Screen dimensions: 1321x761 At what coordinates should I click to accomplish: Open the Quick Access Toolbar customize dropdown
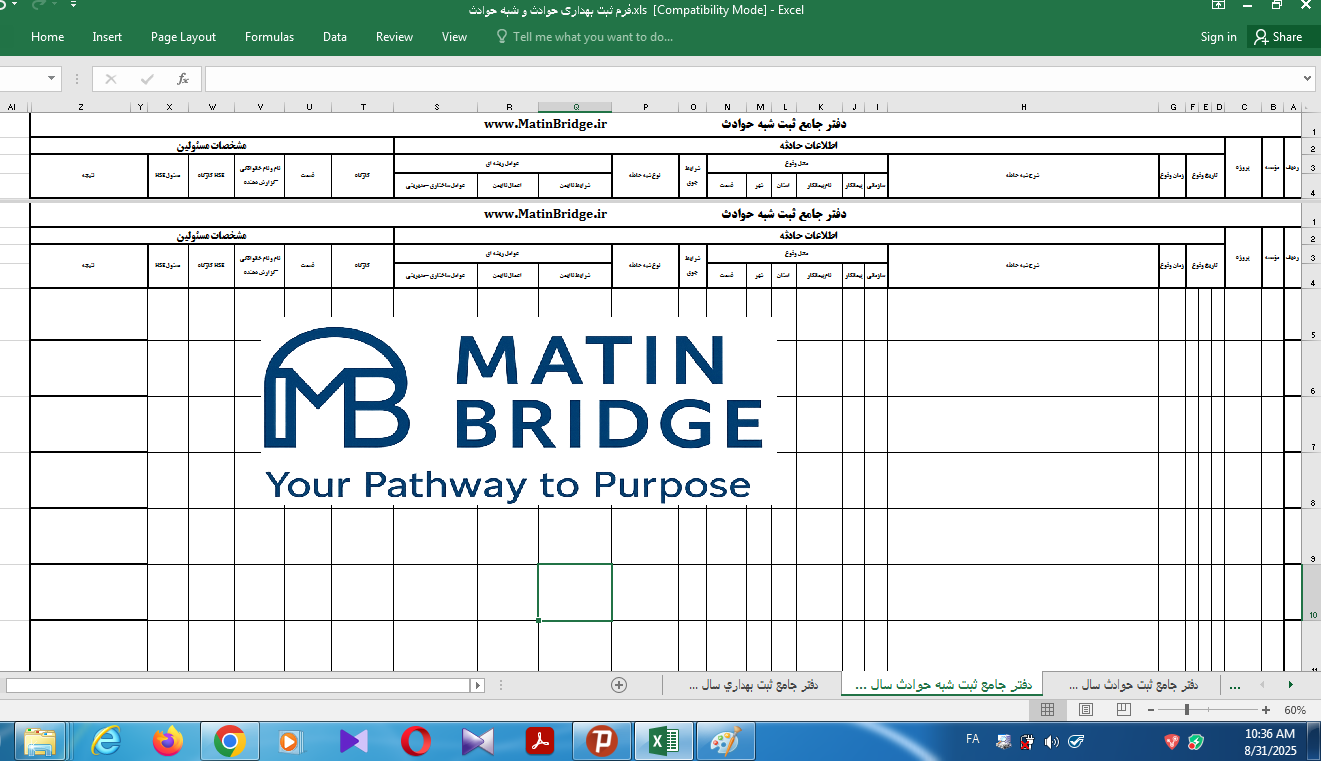coord(74,6)
